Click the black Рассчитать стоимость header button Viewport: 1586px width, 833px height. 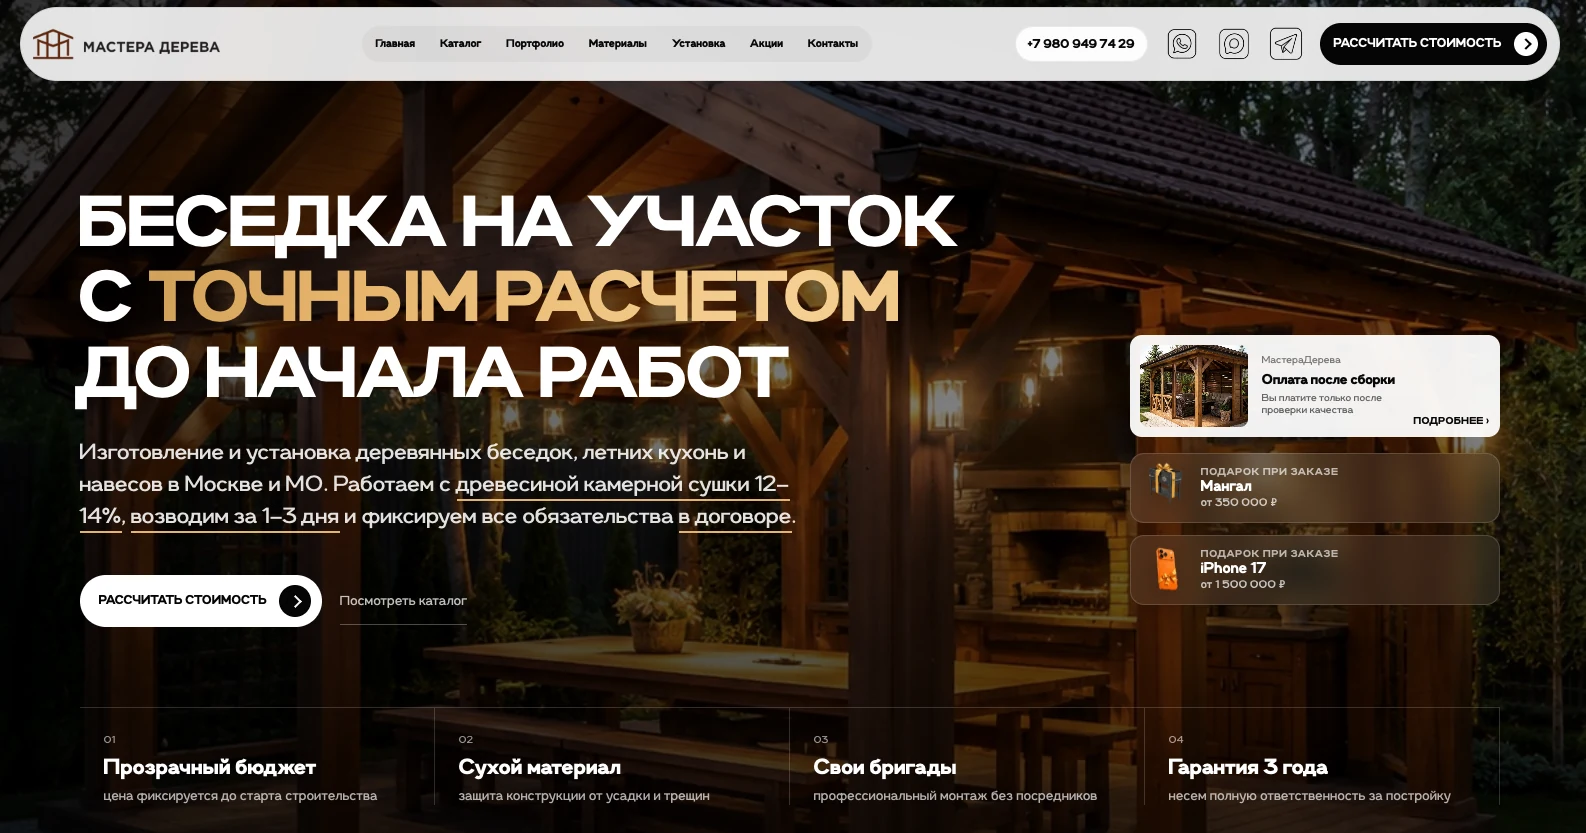pyautogui.click(x=1433, y=44)
